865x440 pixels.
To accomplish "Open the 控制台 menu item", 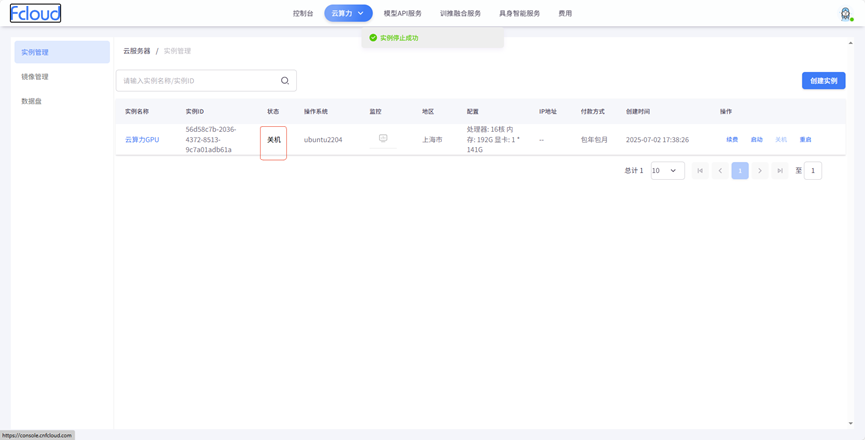I will (303, 13).
